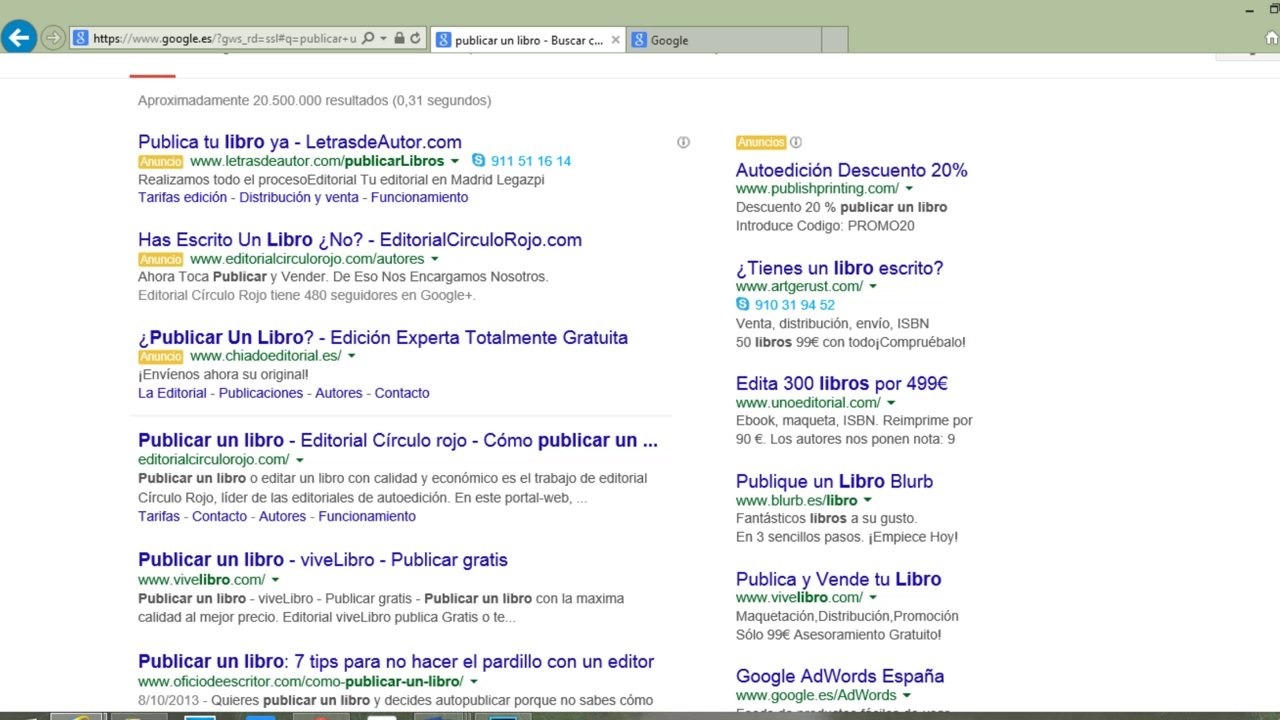Close the 'publicar un libro' tab
Image resolution: width=1280 pixels, height=720 pixels.
point(615,40)
